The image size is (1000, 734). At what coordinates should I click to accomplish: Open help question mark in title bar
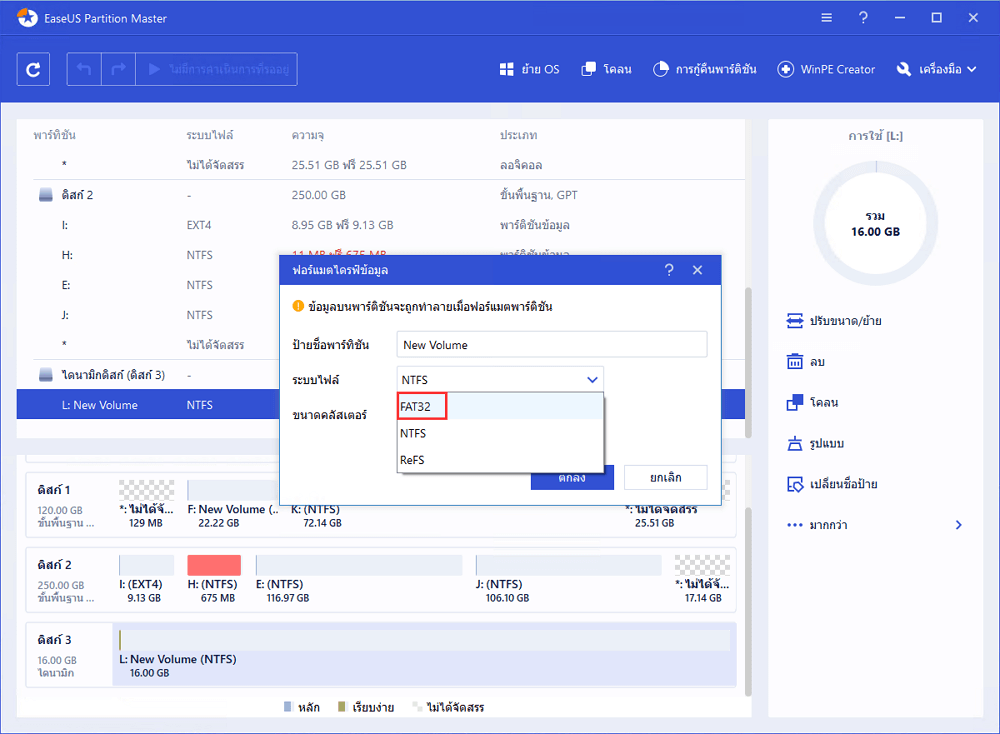pyautogui.click(x=863, y=18)
